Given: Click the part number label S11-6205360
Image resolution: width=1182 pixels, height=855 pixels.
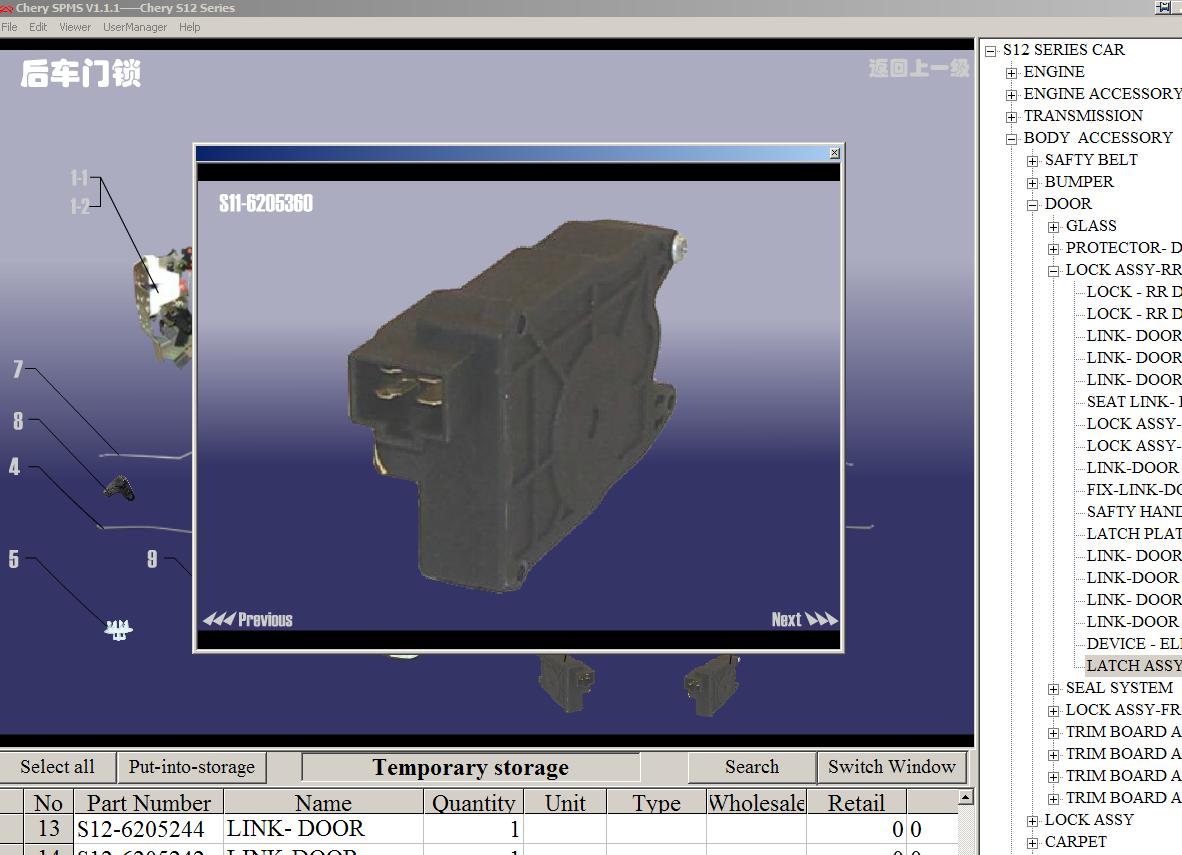Looking at the screenshot, I should 265,204.
